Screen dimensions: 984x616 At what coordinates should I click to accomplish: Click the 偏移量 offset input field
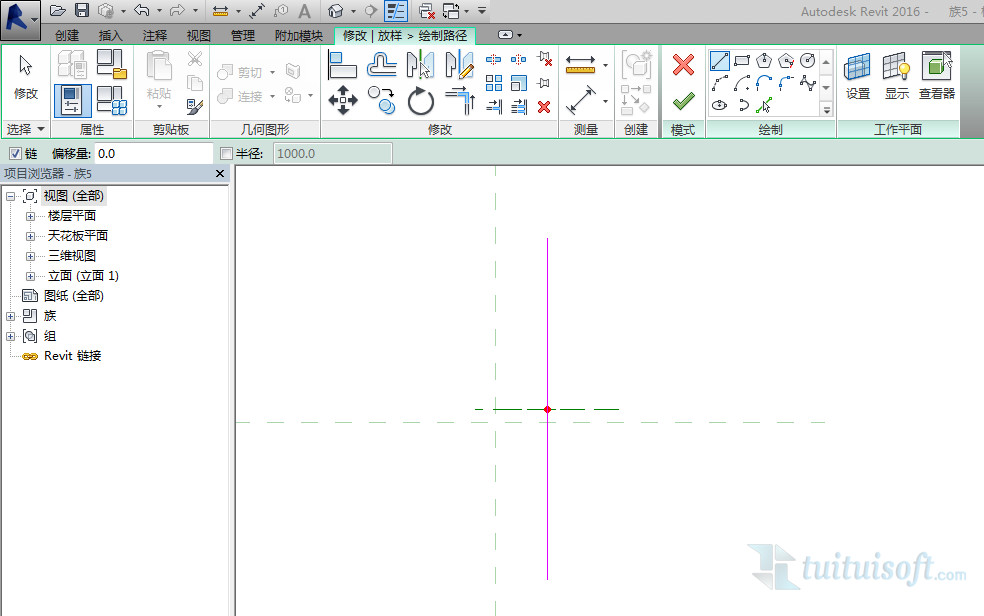pyautogui.click(x=153, y=154)
